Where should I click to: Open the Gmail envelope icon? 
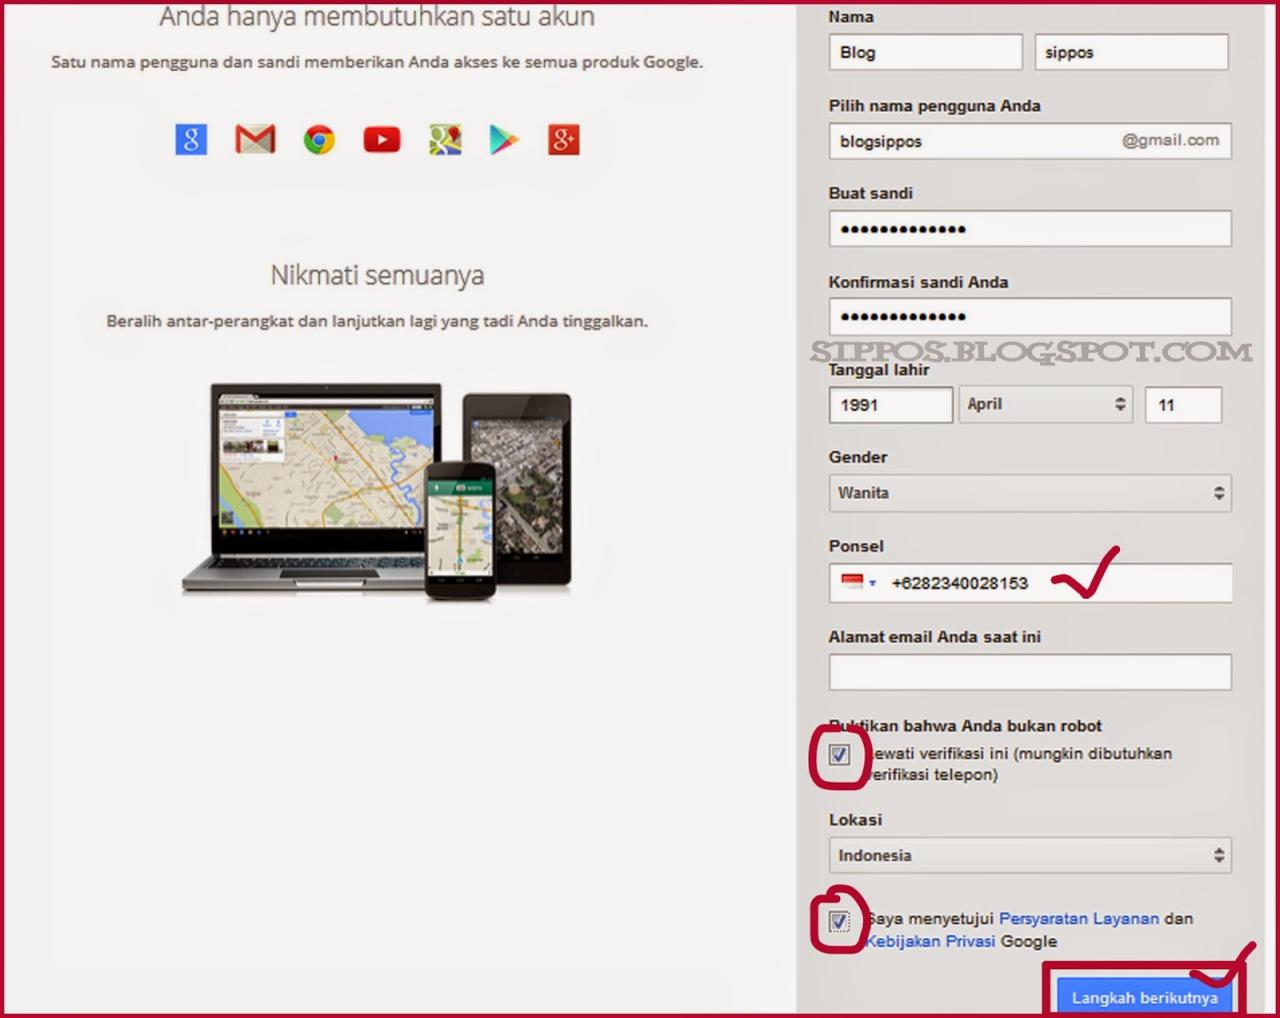(255, 139)
